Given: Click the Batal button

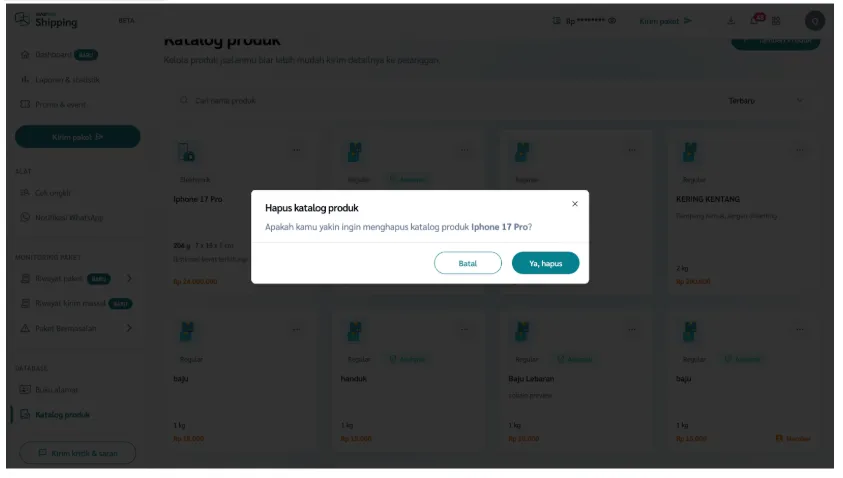Looking at the screenshot, I should (467, 263).
